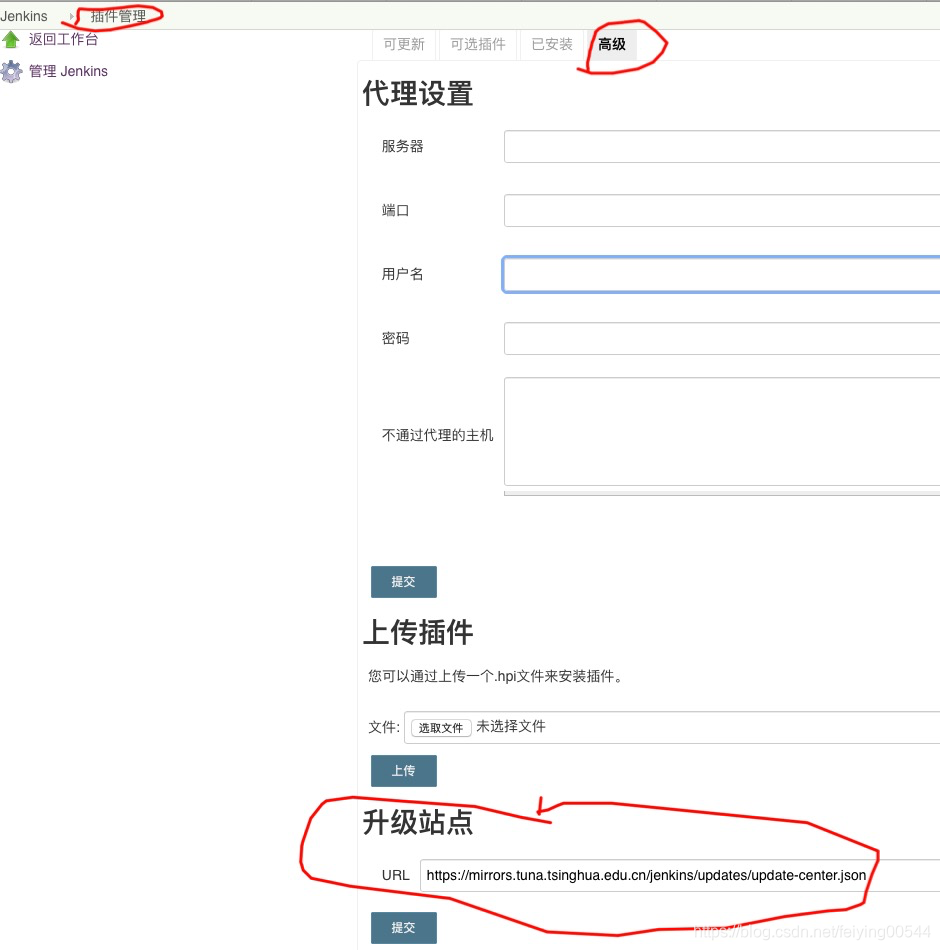The height and width of the screenshot is (950, 940).
Task: Click into the 用户名 field
Action: click(x=722, y=274)
